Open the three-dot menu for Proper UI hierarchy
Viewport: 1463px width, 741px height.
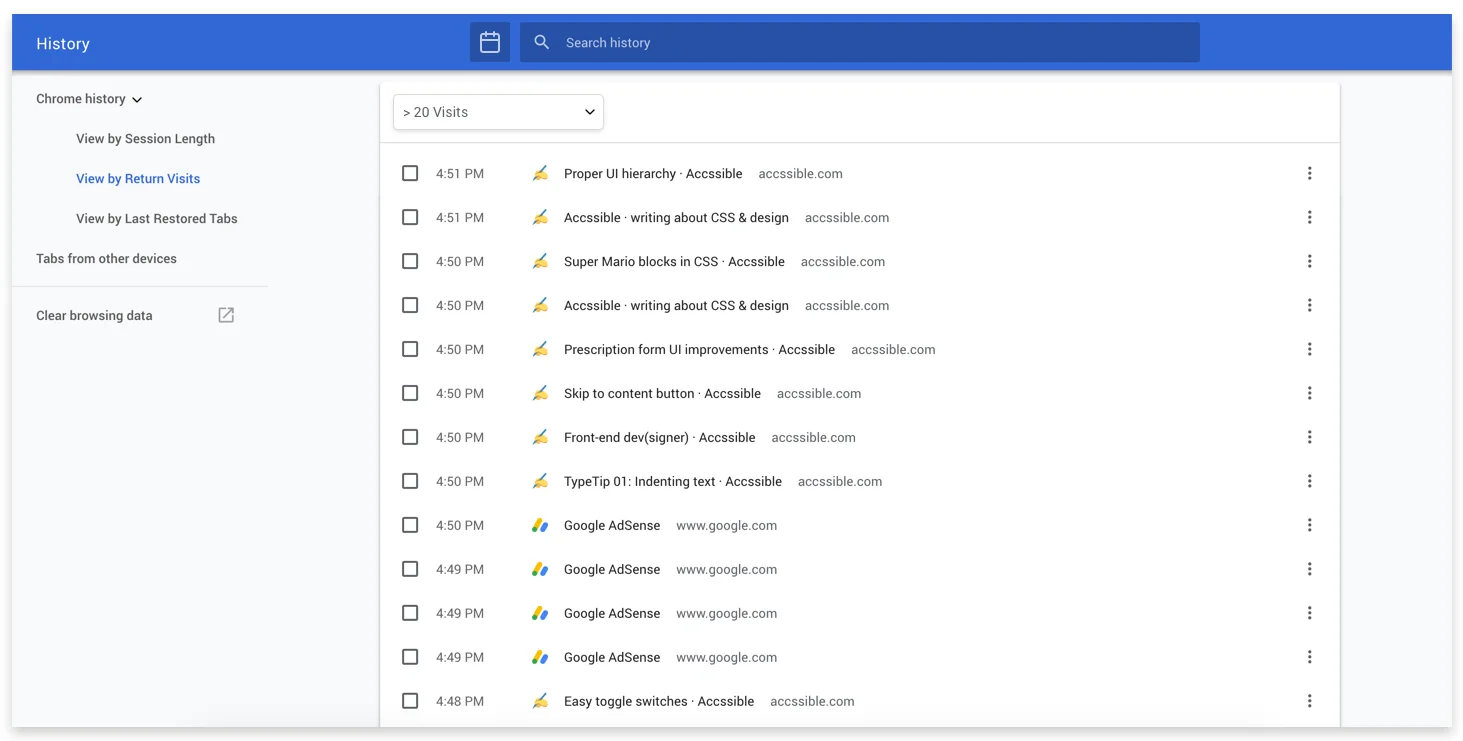(x=1310, y=172)
